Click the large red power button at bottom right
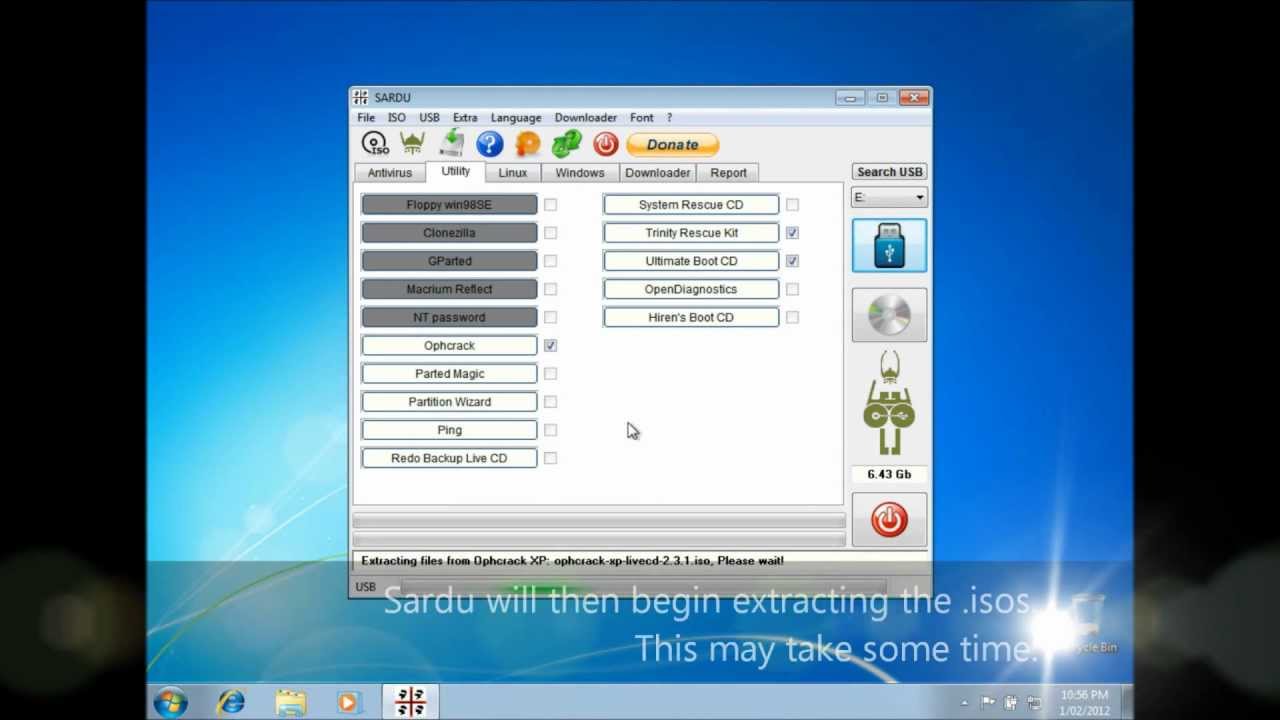Image resolution: width=1280 pixels, height=720 pixels. tap(889, 520)
